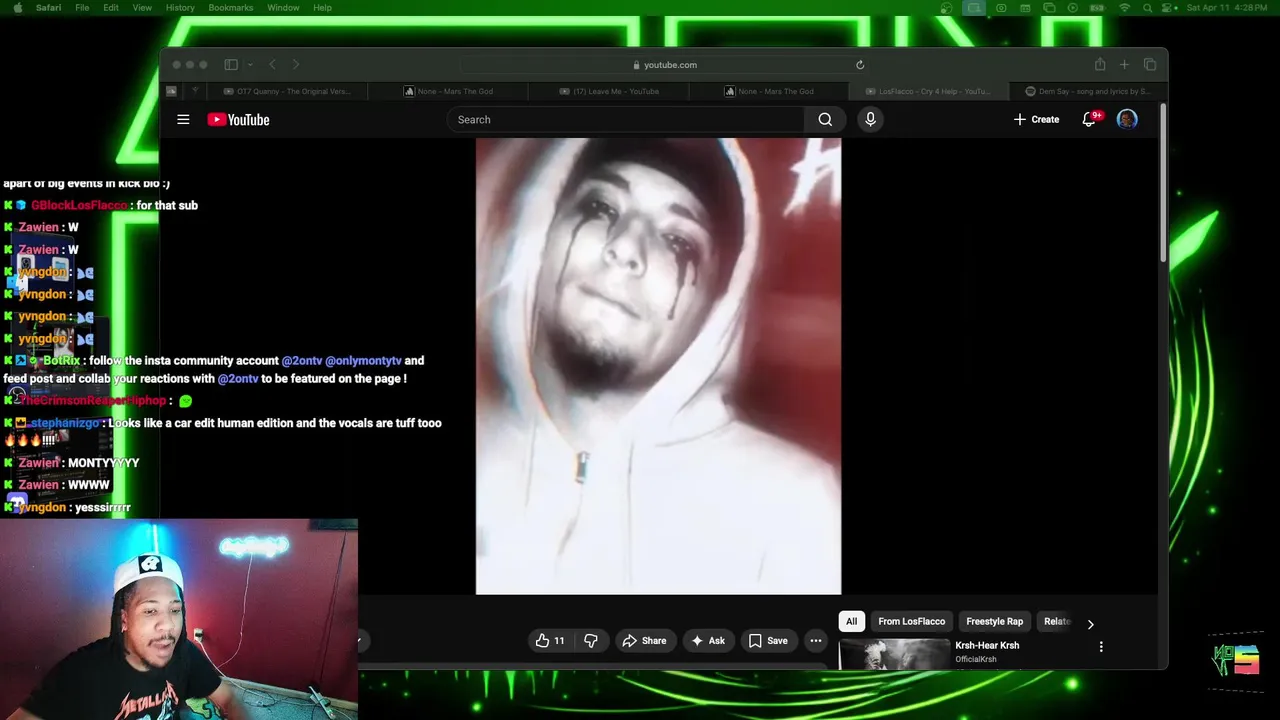Screen dimensions: 1280x720
Task: Select the 'Freestyle Rap' filter chip
Action: pos(994,621)
